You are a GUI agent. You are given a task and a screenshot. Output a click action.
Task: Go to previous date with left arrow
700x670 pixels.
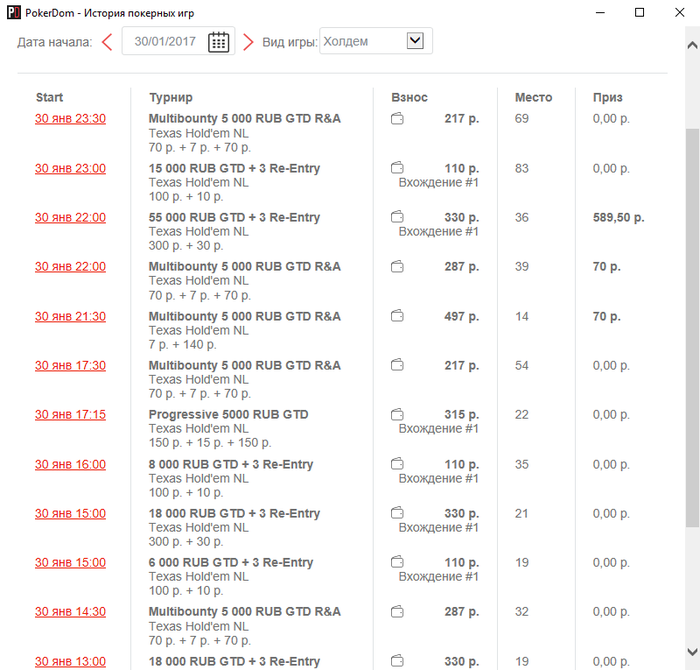pos(107,42)
